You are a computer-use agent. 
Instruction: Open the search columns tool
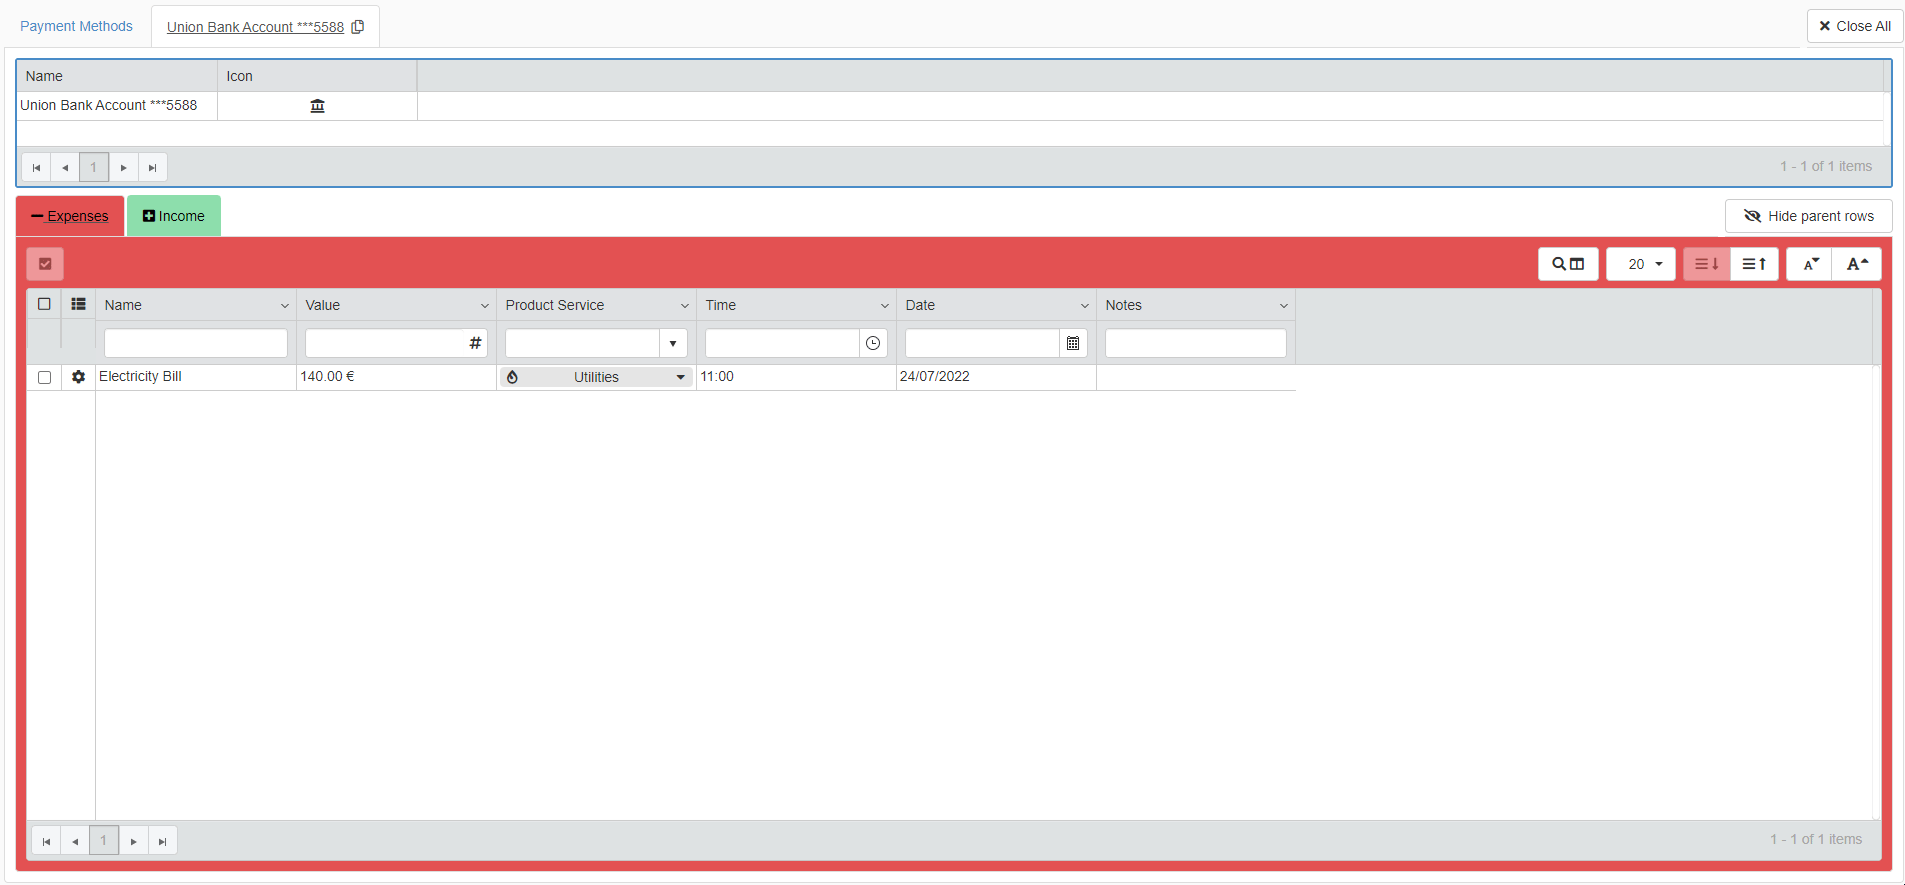click(x=1567, y=264)
